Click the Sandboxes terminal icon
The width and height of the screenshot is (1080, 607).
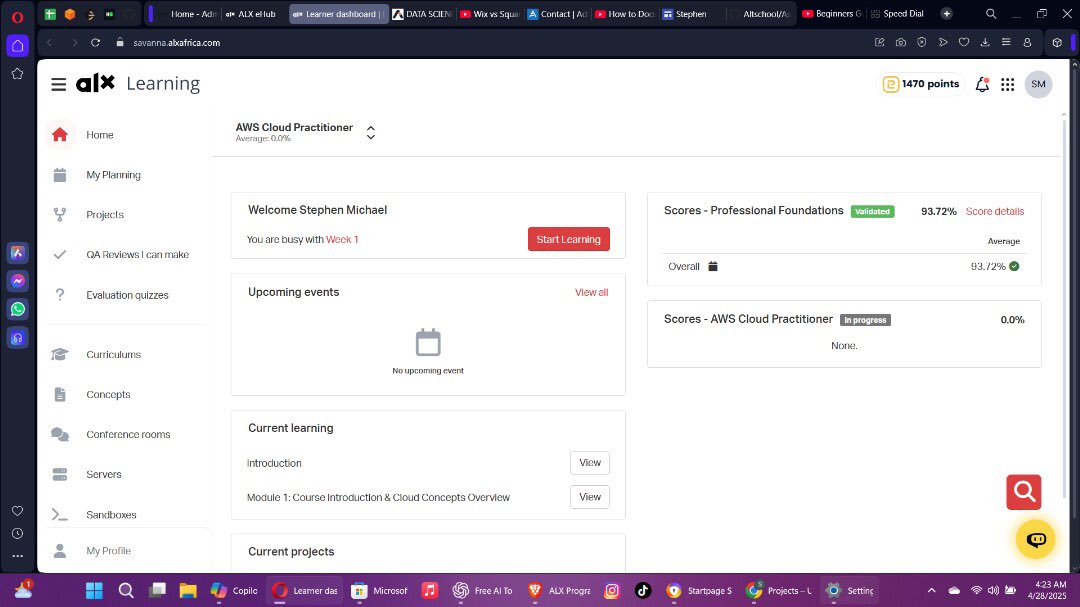point(60,515)
